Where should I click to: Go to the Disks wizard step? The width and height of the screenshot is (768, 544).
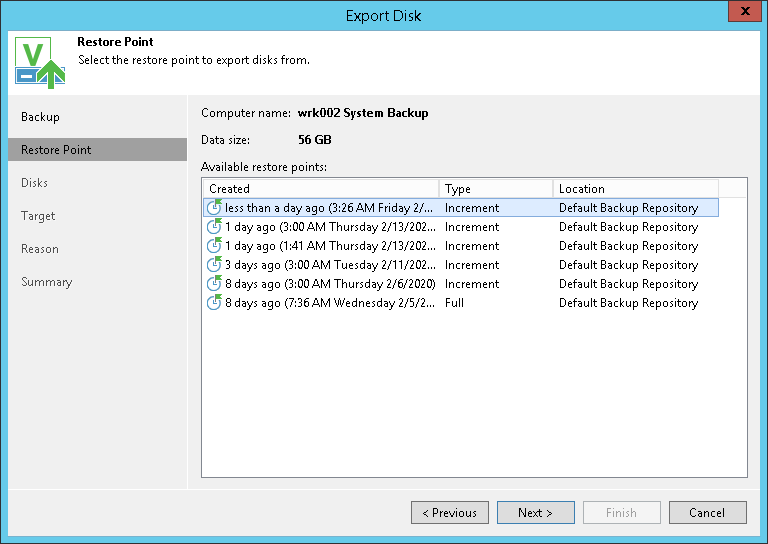pyautogui.click(x=34, y=183)
